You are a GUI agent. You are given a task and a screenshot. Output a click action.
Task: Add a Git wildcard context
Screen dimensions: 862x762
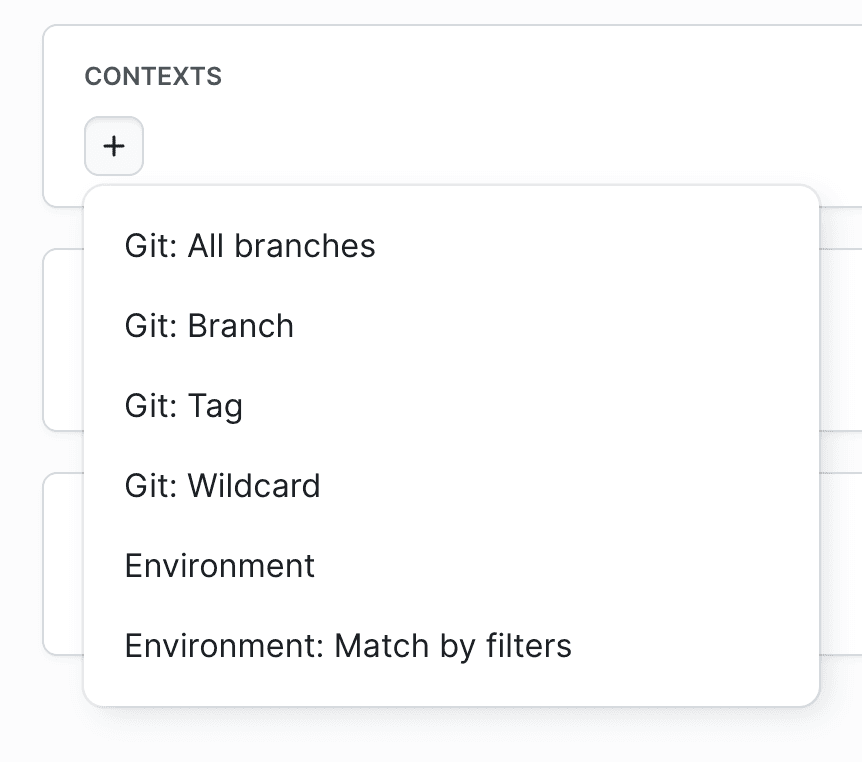pyautogui.click(x=222, y=486)
